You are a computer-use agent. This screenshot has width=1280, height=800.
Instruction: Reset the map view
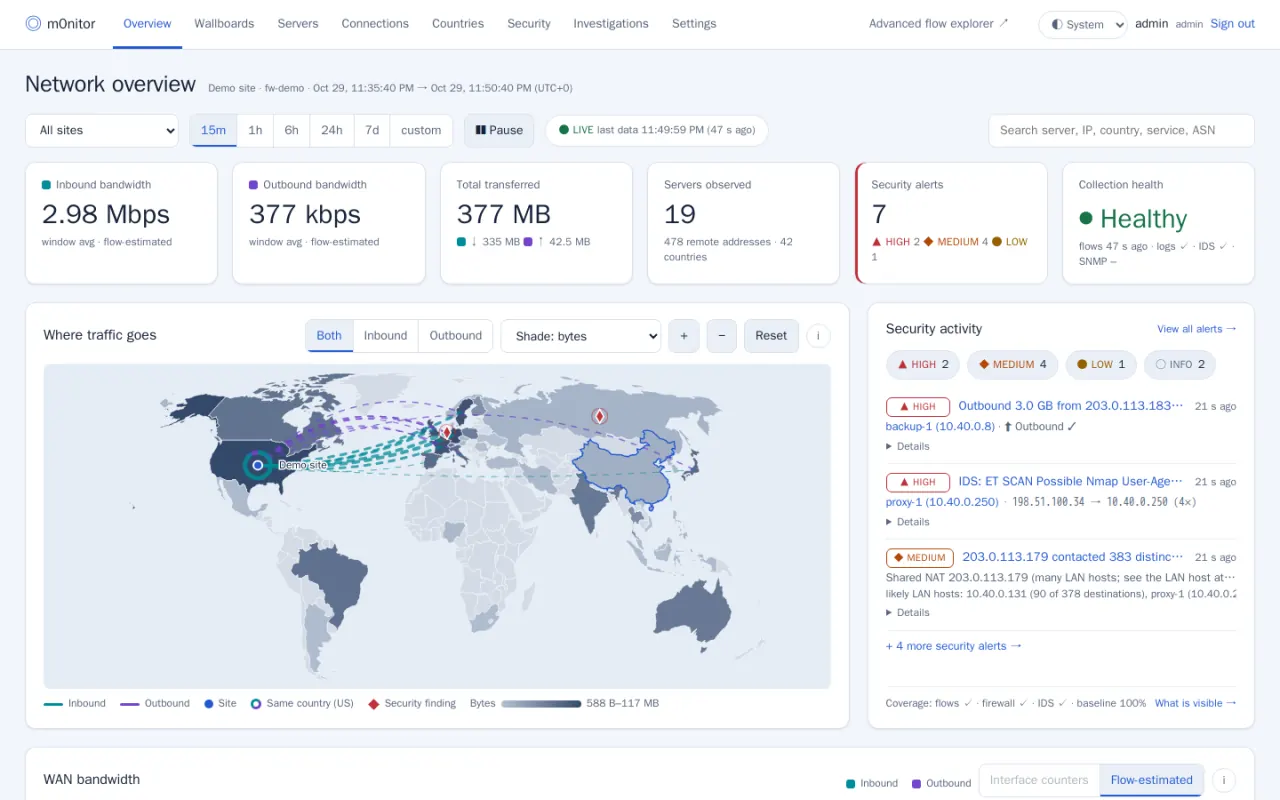click(771, 336)
